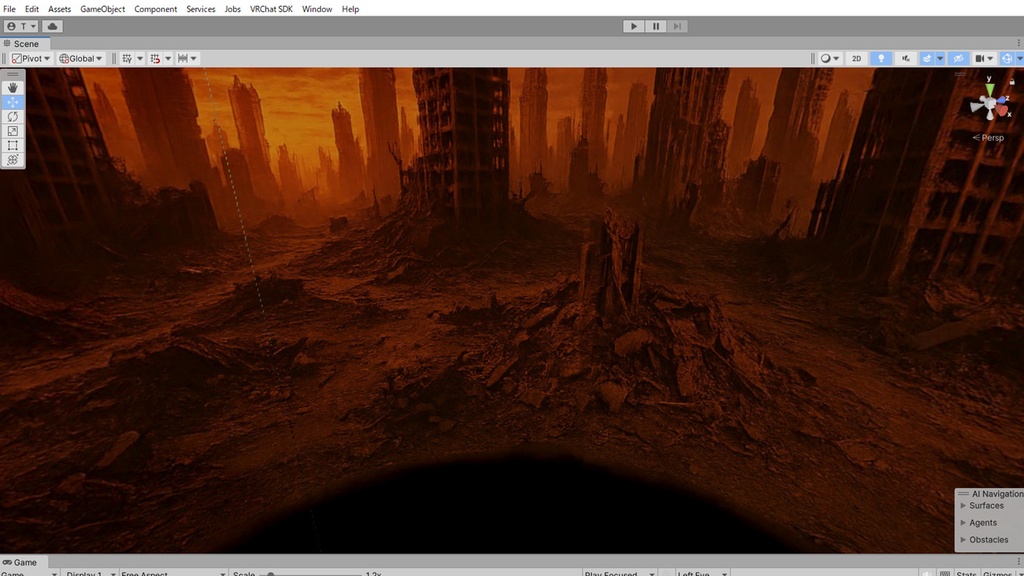Open the Pivot handle position dropdown
This screenshot has height=576, width=1024.
(31, 59)
